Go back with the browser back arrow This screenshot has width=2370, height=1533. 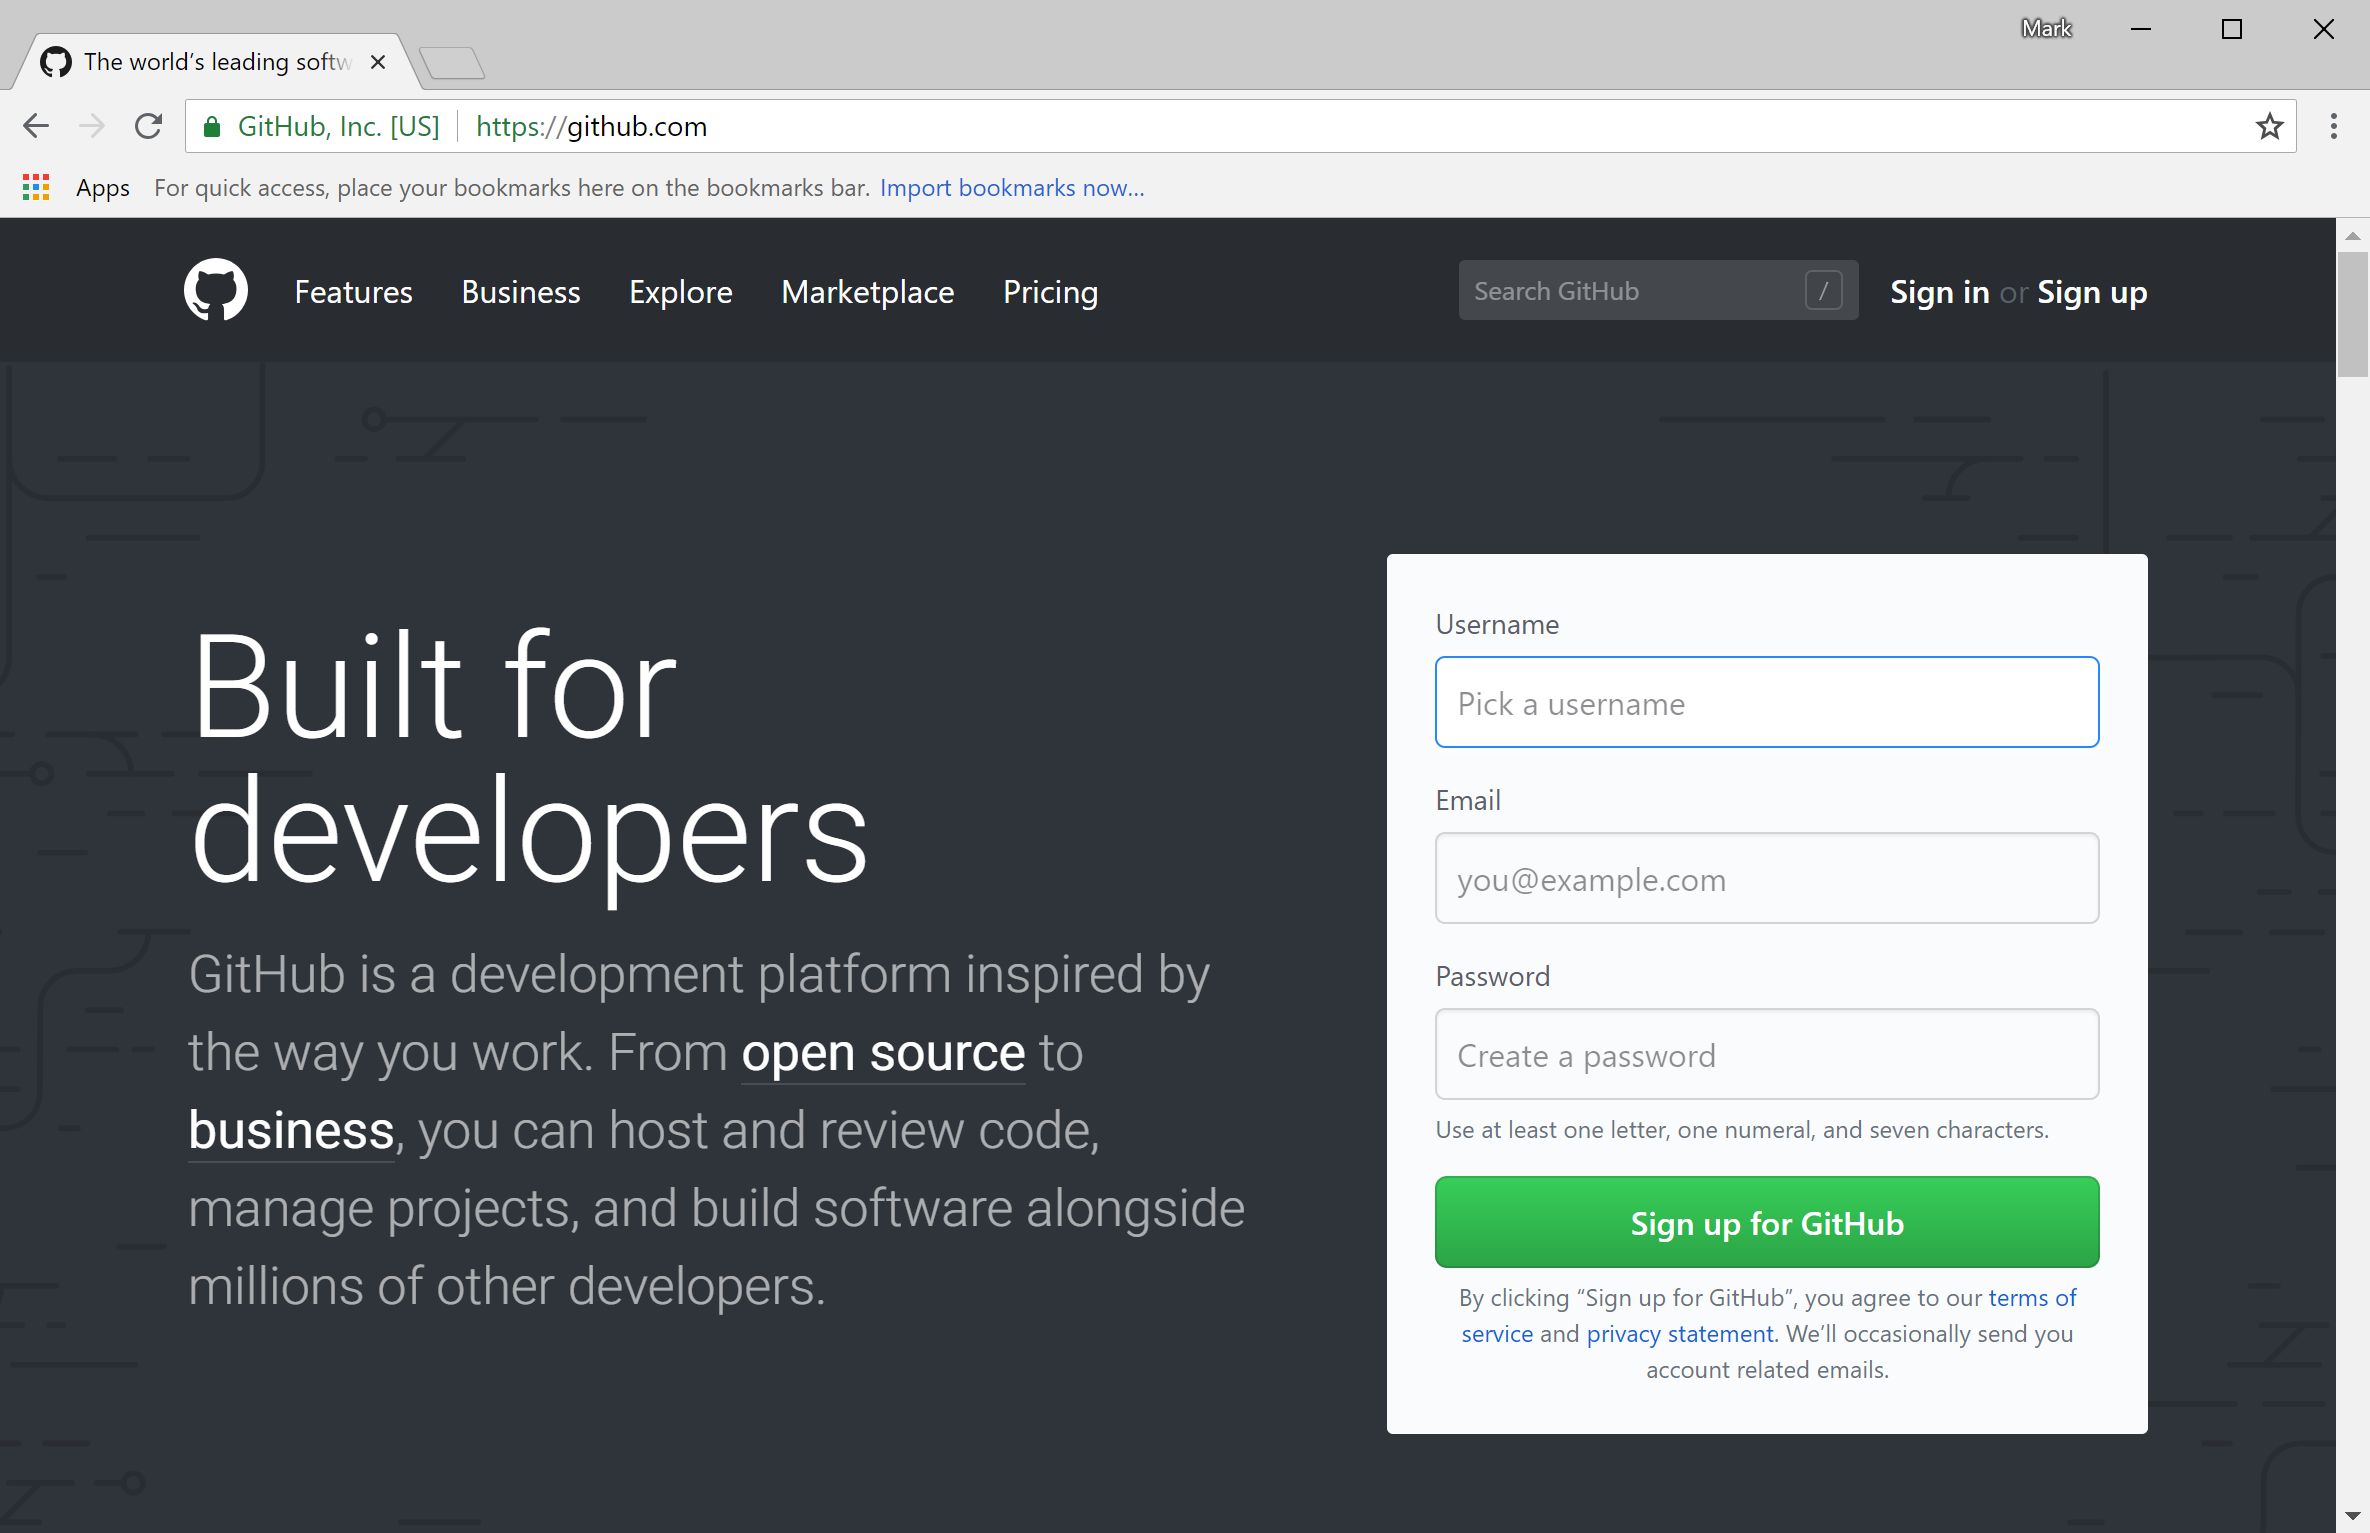(36, 126)
